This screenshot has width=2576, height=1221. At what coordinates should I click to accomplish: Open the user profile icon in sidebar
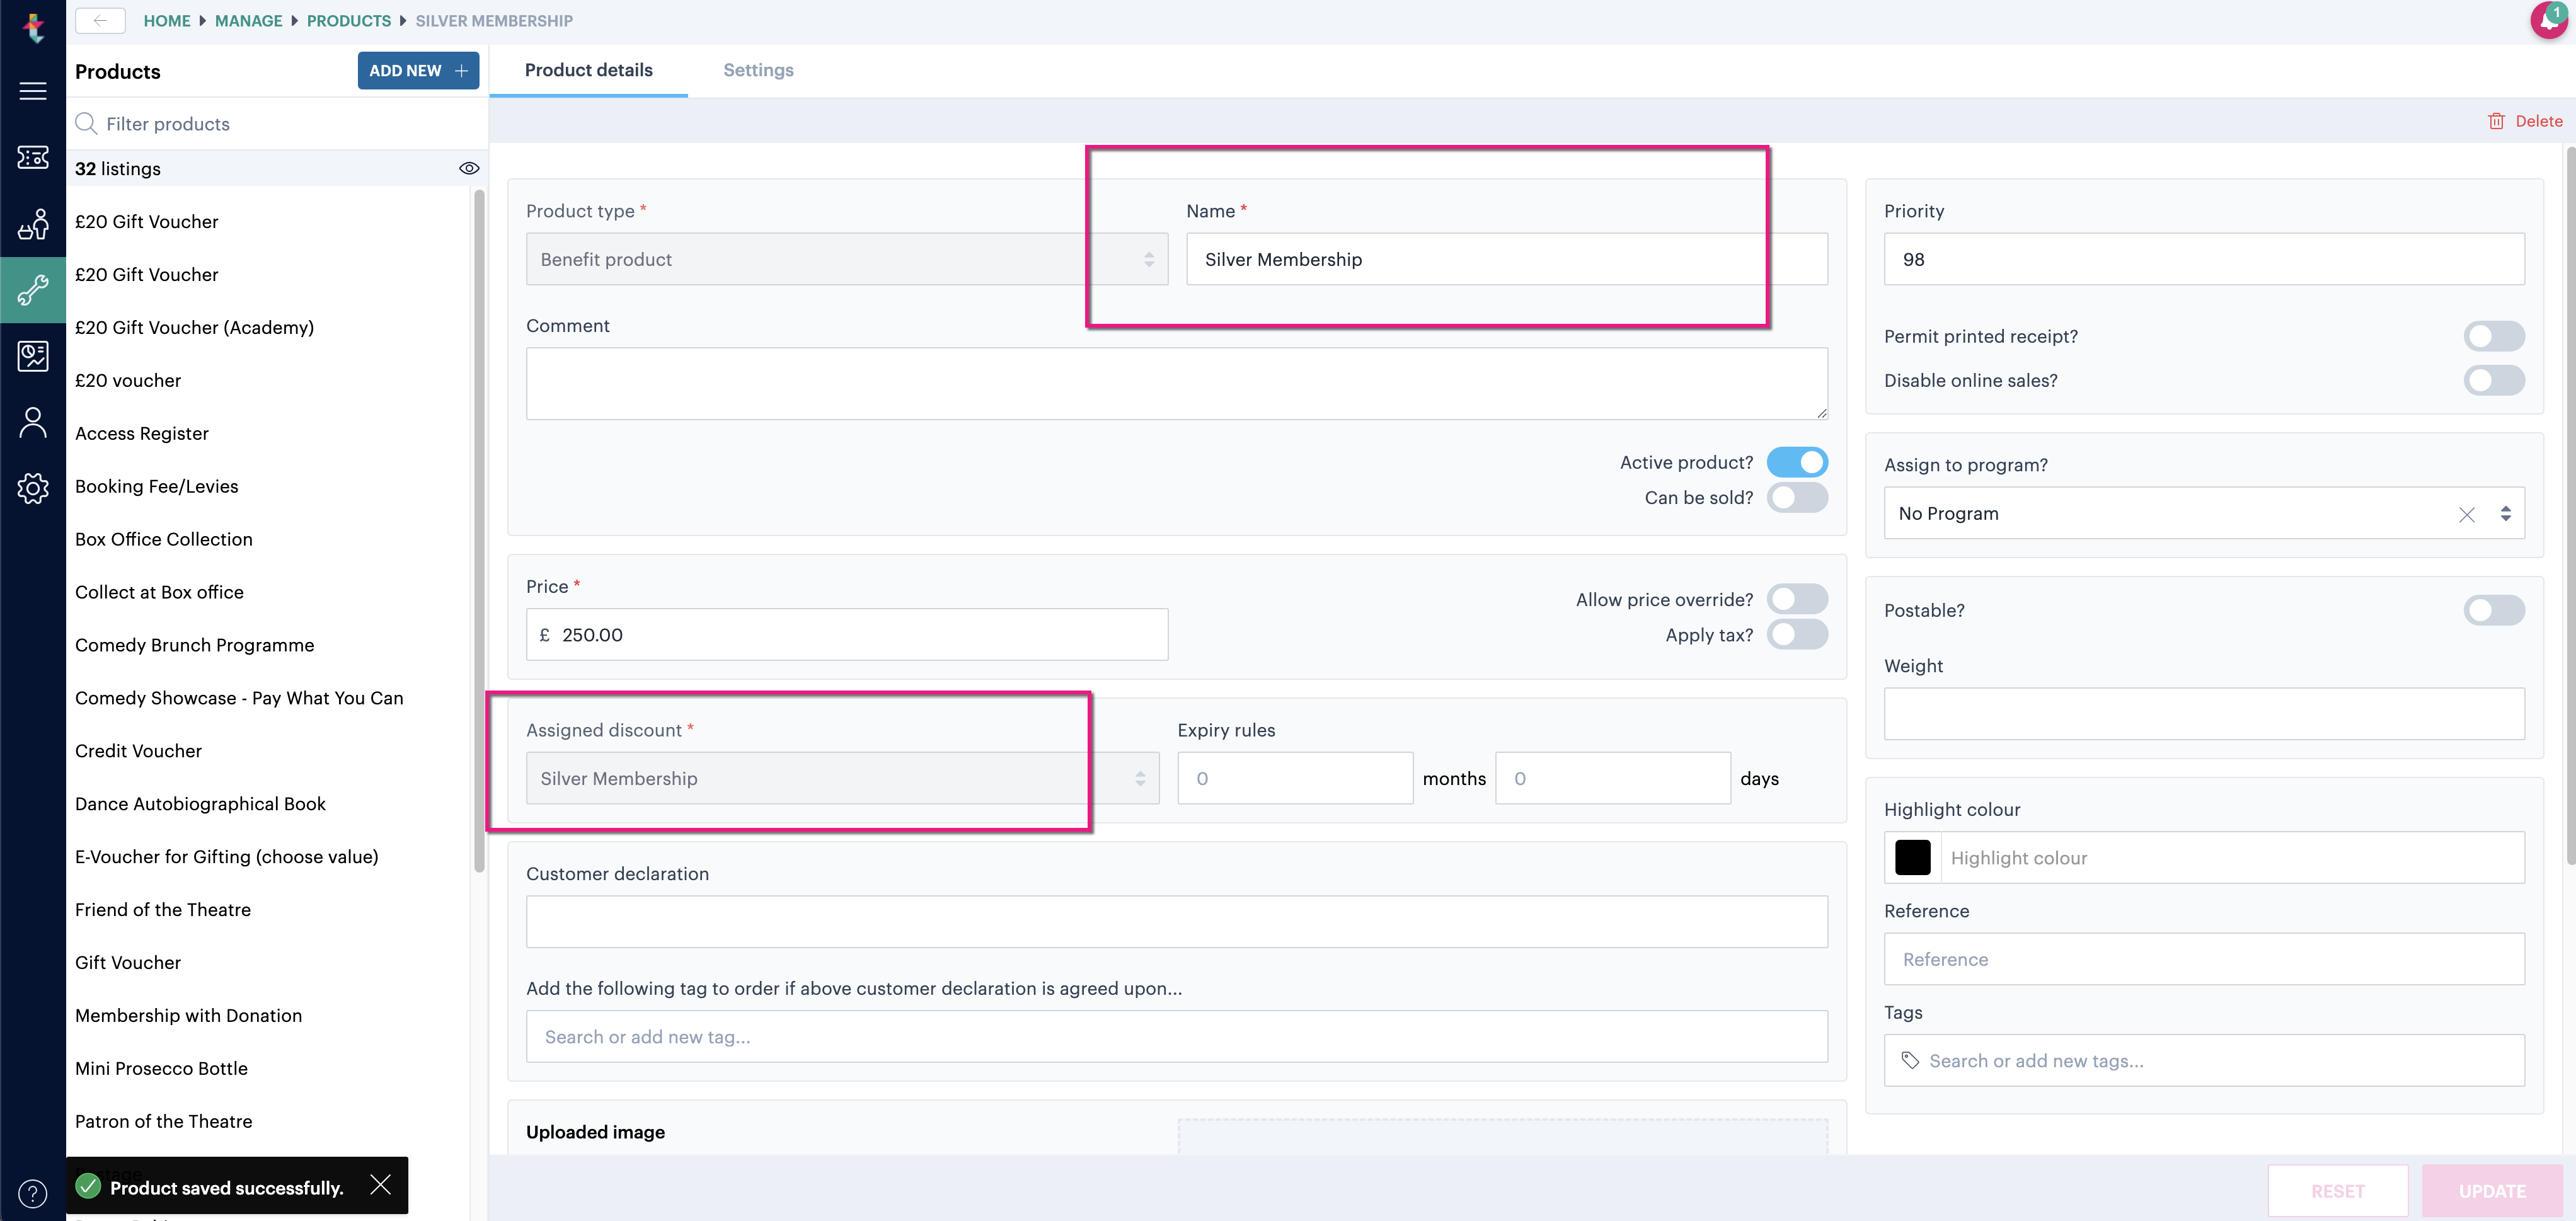[x=33, y=422]
